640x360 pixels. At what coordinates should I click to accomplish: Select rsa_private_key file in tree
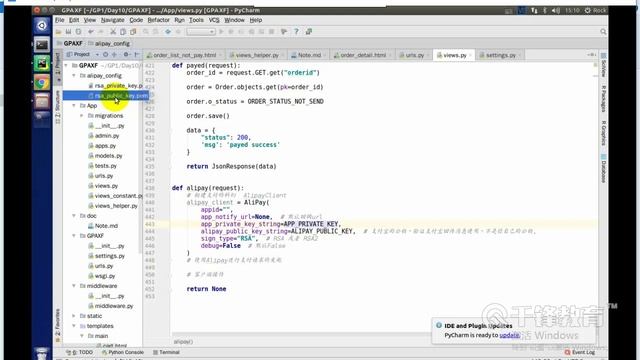click(116, 86)
